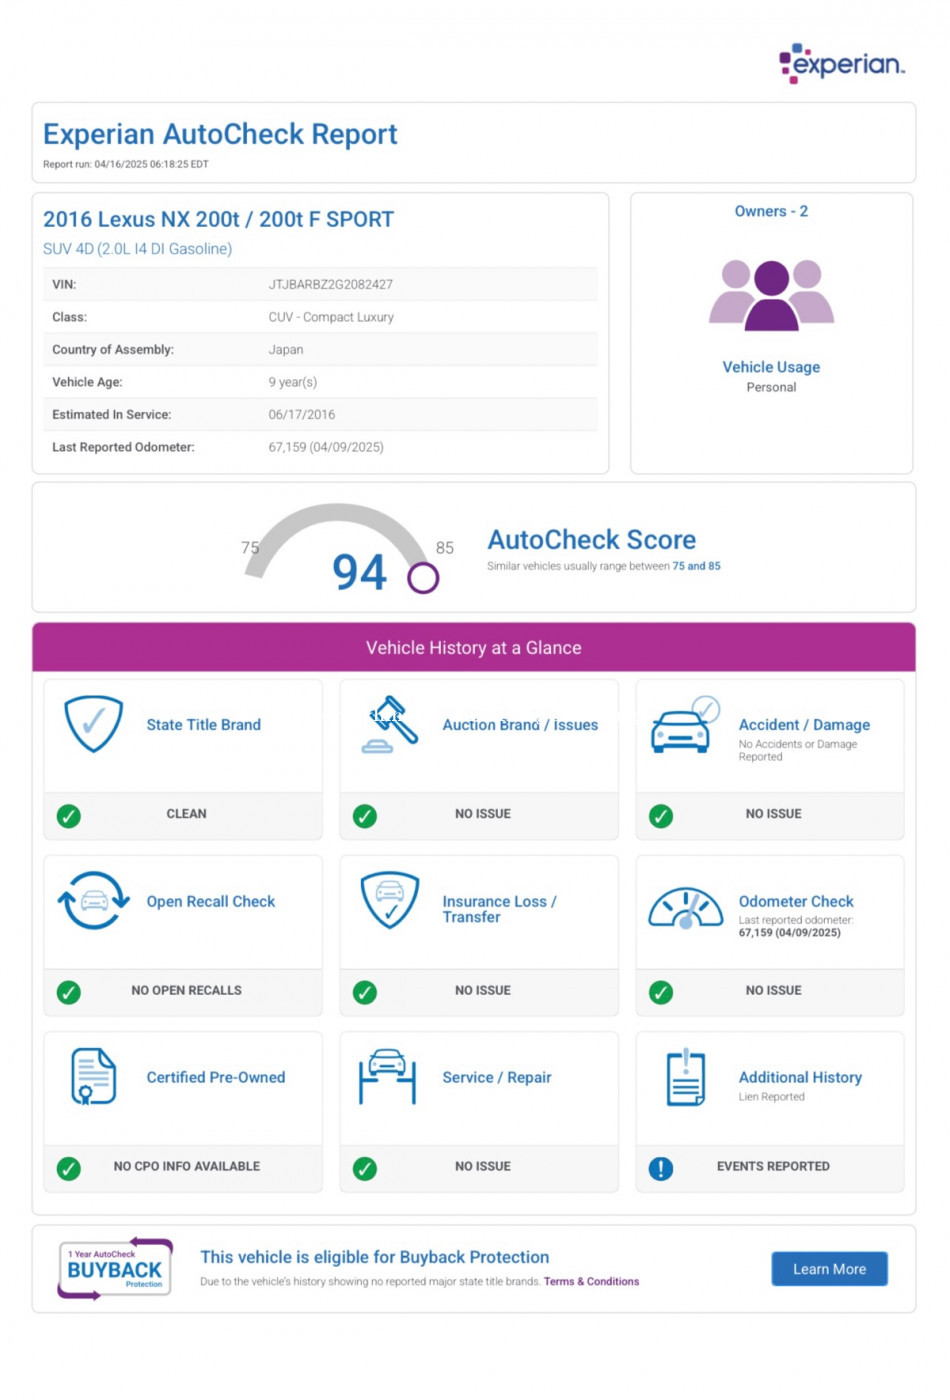Click the Insurance Loss shield icon
Image resolution: width=950 pixels, height=1400 pixels.
pos(390,900)
